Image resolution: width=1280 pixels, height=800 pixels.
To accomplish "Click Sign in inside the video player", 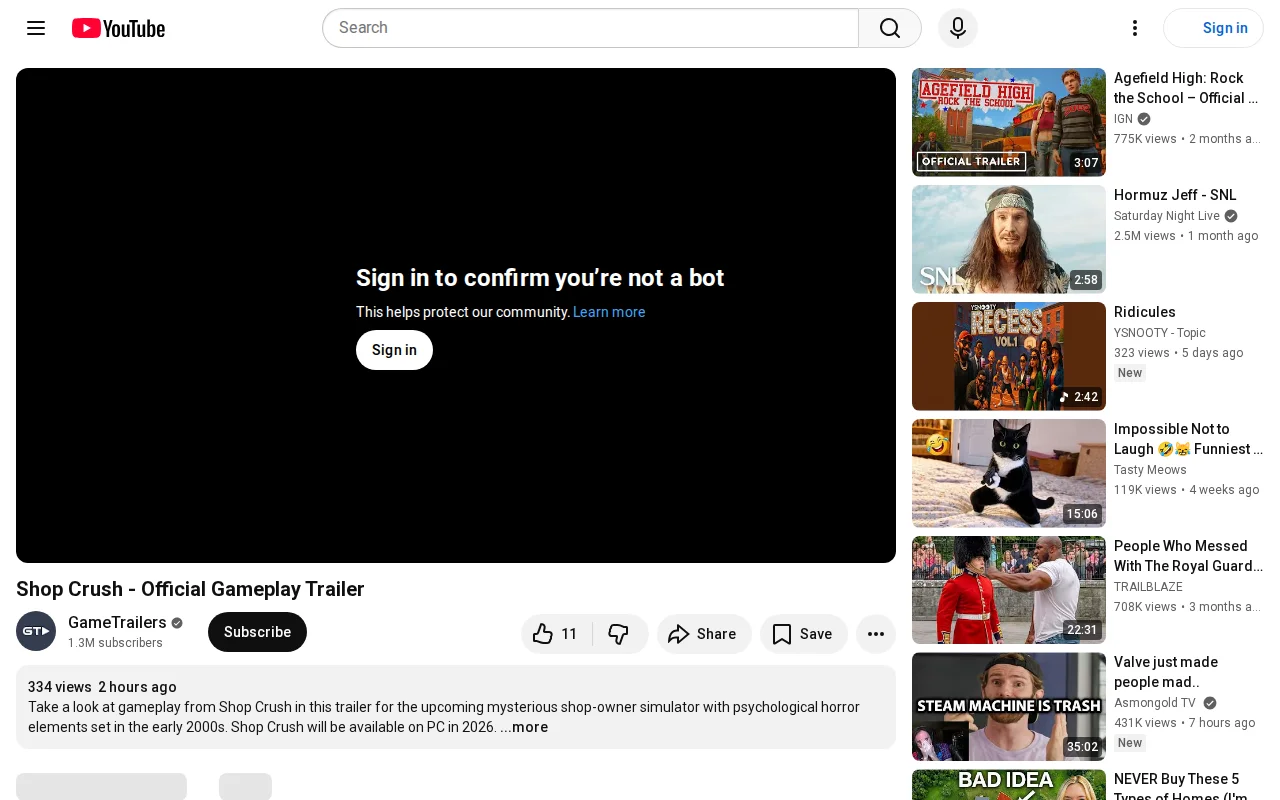I will coord(394,350).
